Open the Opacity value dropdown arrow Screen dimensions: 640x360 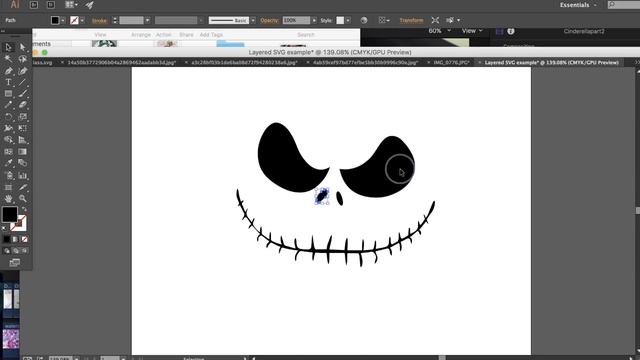(314, 20)
